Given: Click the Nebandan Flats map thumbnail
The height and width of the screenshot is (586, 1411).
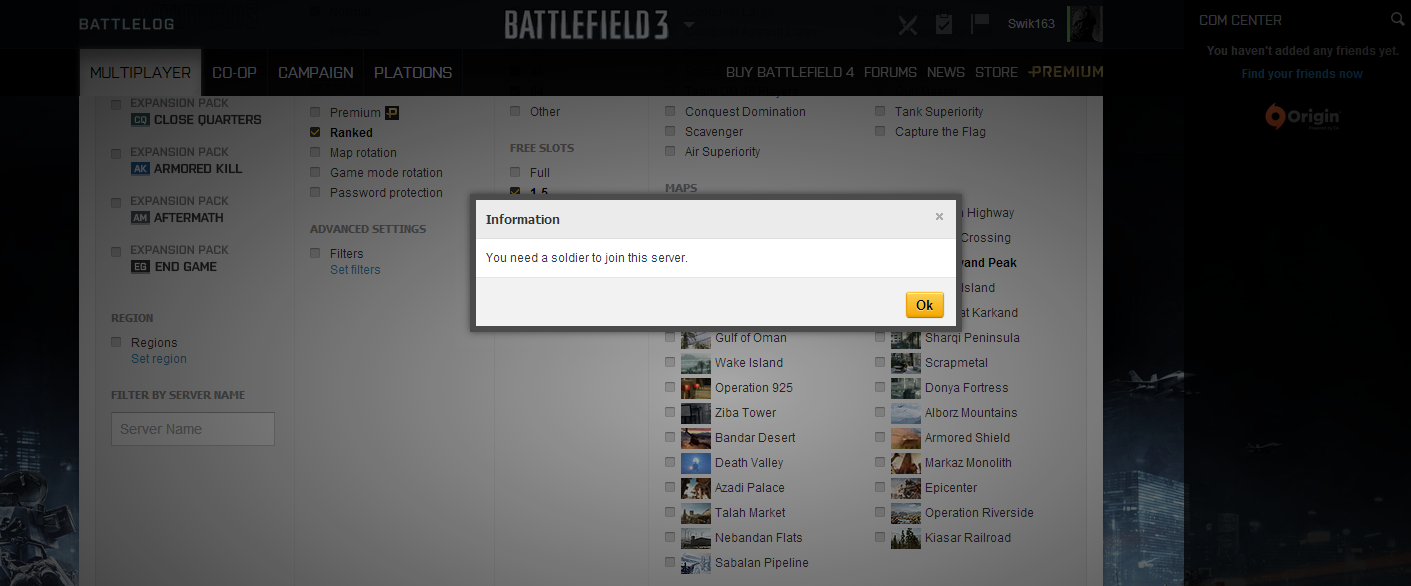Looking at the screenshot, I should click(696, 538).
